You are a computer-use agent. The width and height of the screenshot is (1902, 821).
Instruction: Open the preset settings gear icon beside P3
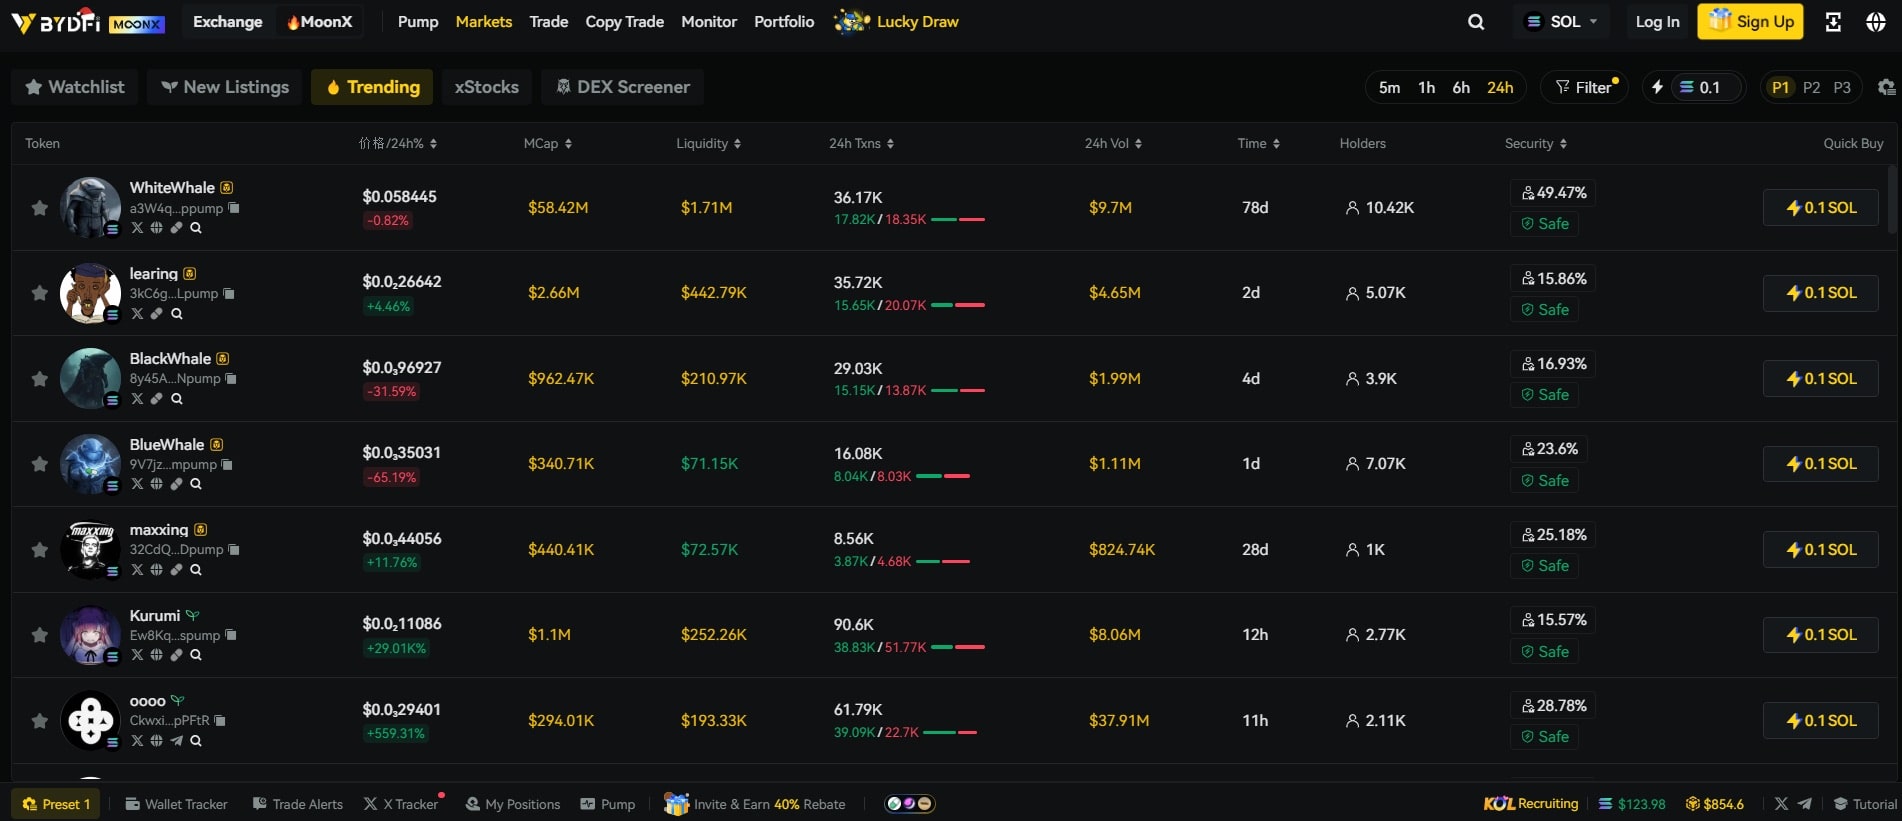click(1886, 87)
